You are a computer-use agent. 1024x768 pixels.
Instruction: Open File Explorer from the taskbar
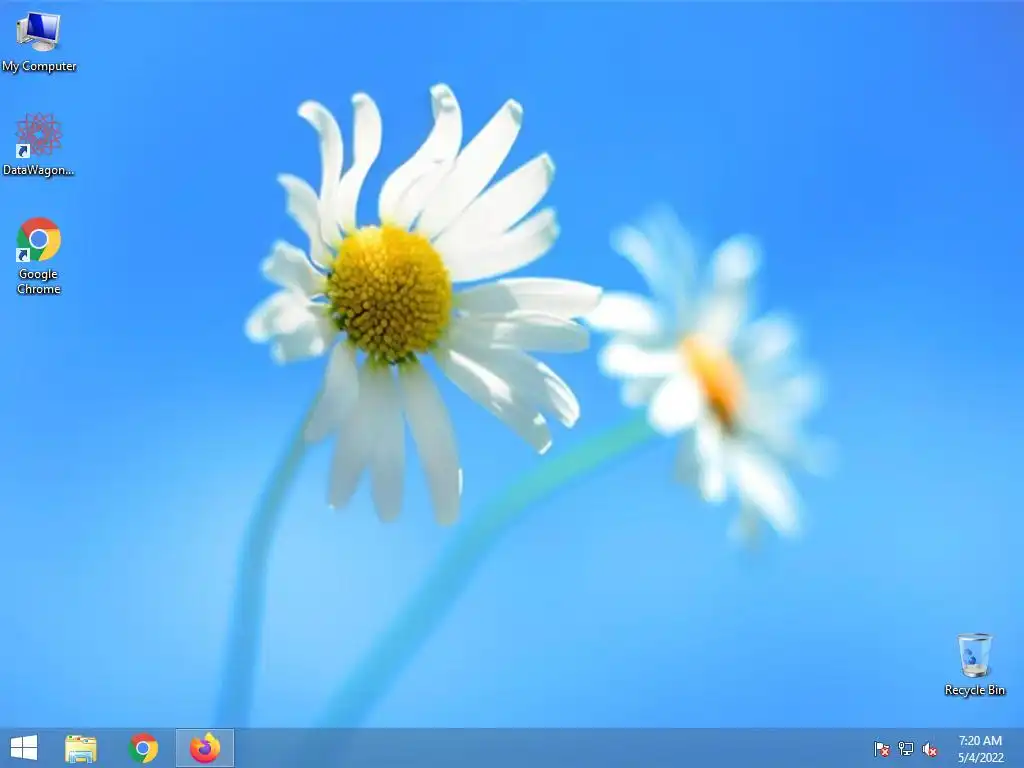81,748
